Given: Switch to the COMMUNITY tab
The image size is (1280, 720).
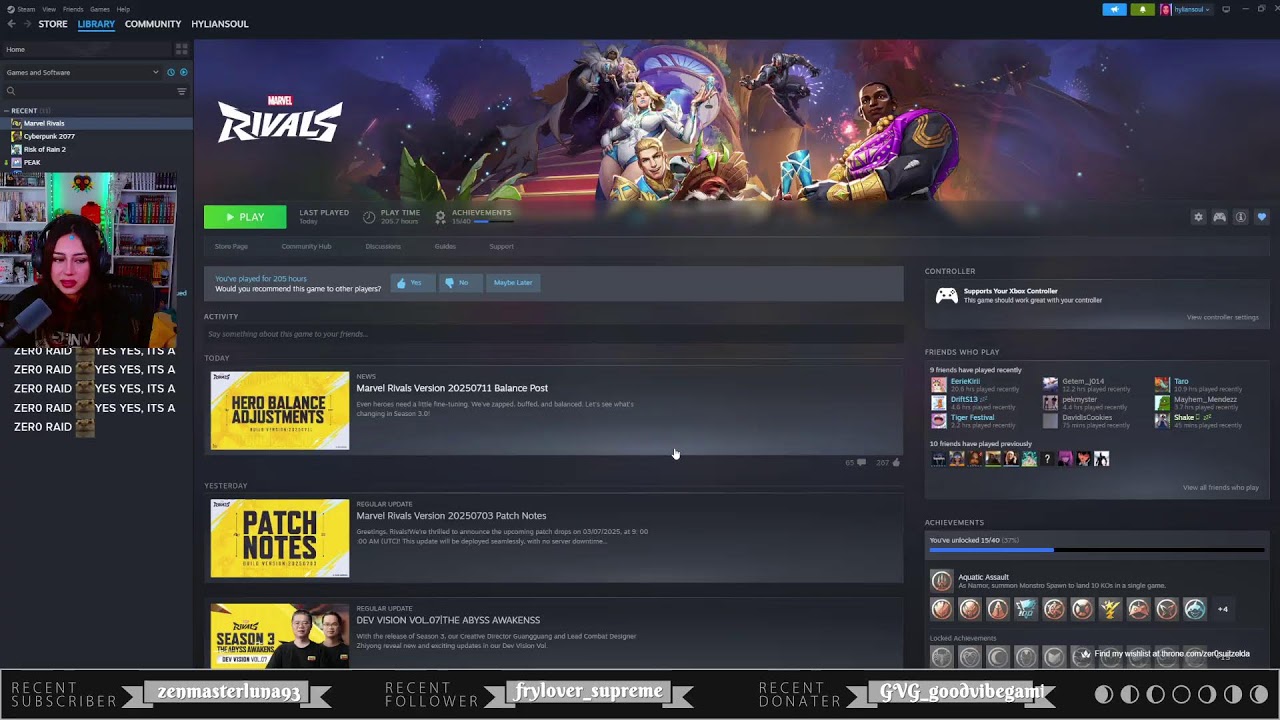Looking at the screenshot, I should coord(153,24).
